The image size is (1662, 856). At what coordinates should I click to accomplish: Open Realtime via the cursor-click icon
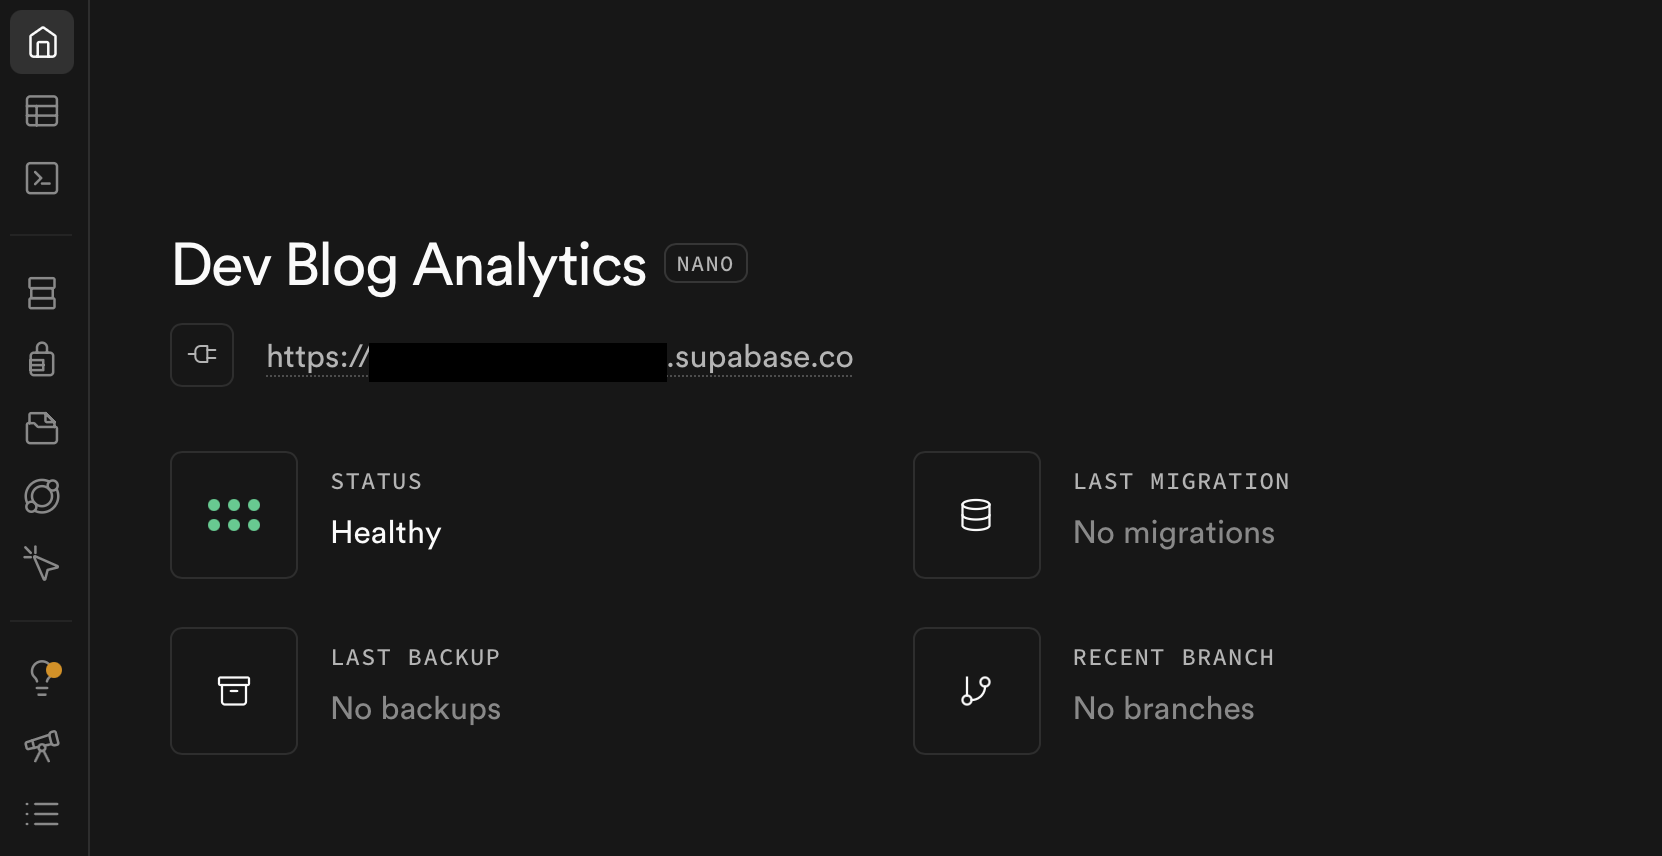tap(42, 564)
